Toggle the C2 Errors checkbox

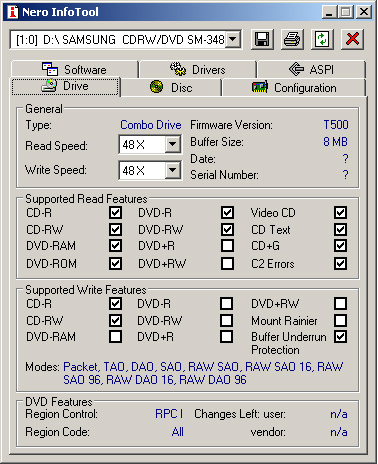click(340, 263)
